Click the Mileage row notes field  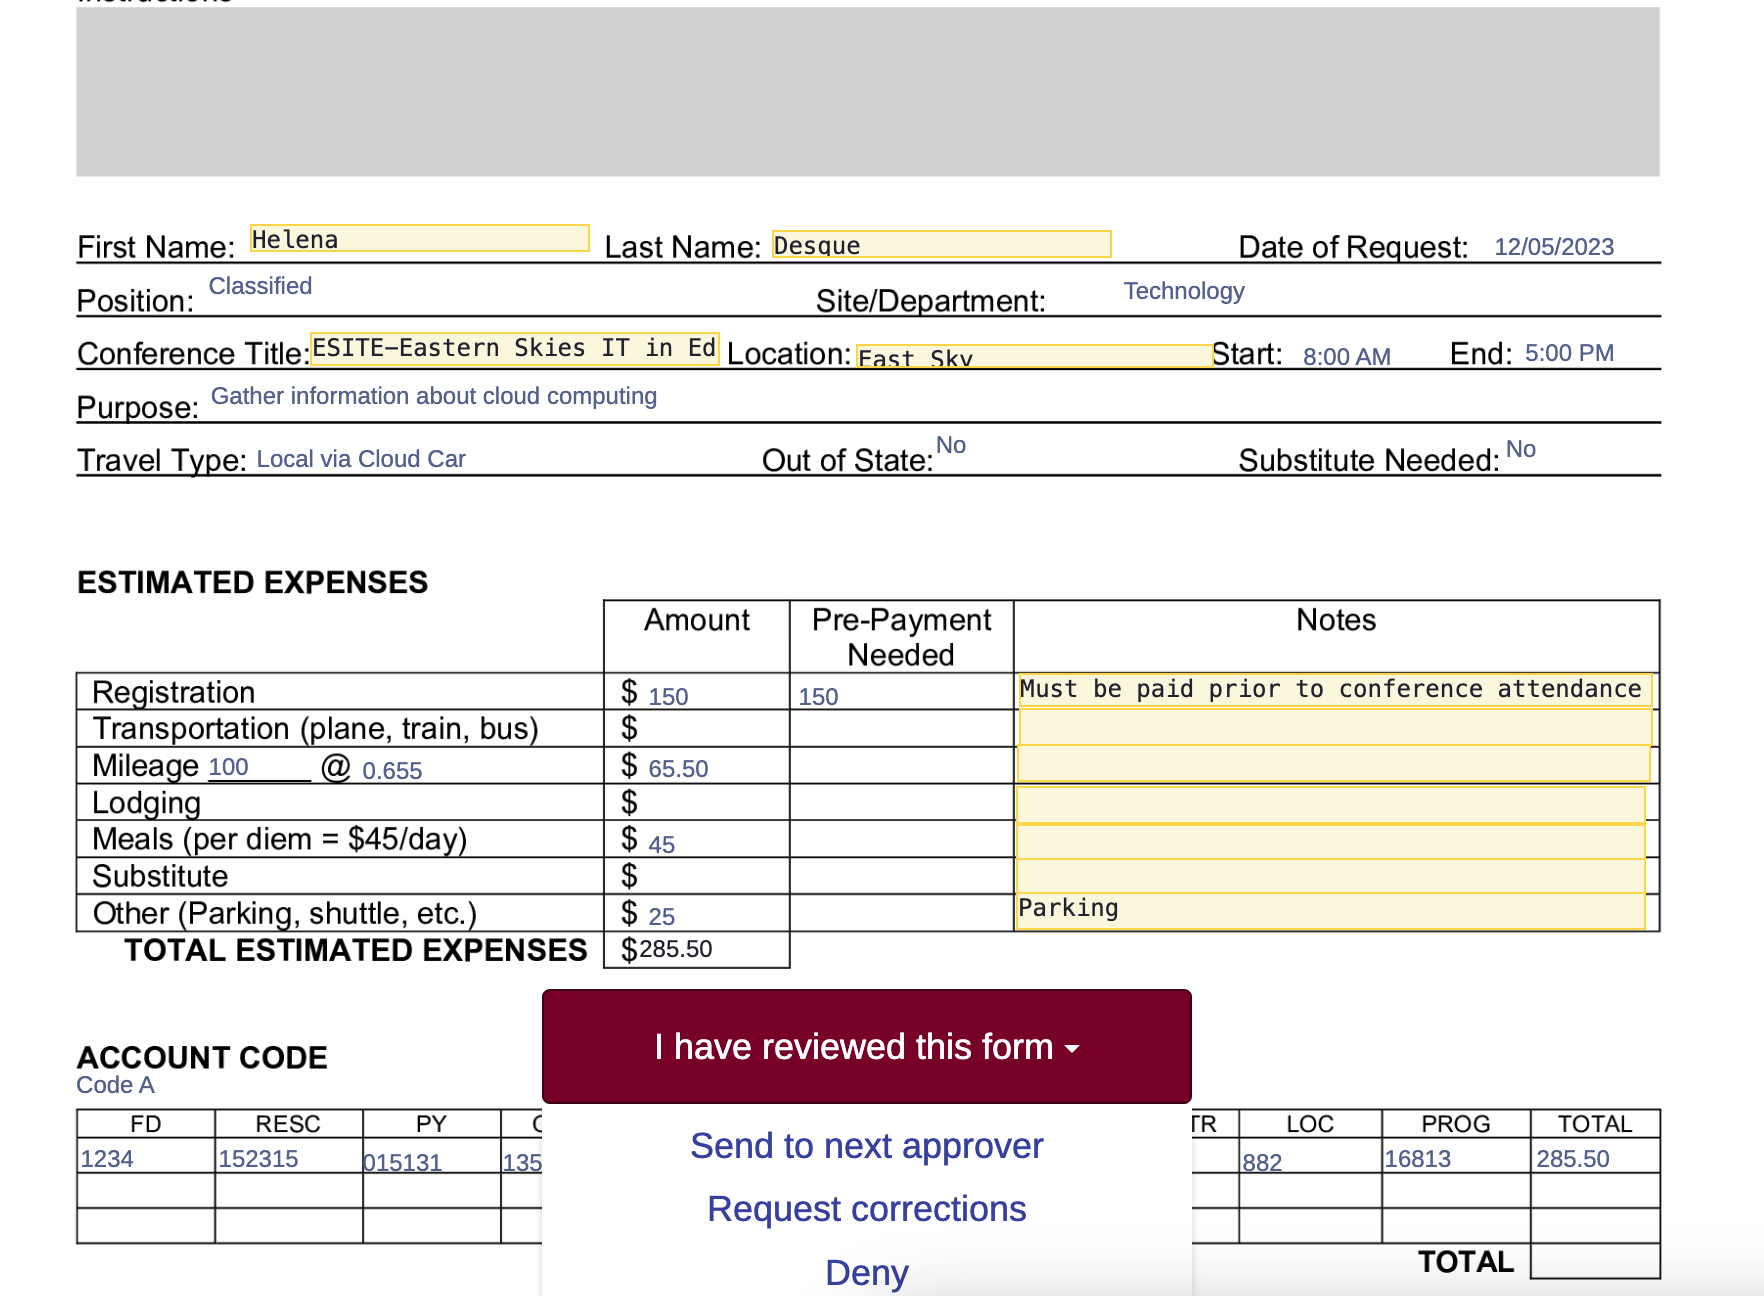click(x=1333, y=763)
